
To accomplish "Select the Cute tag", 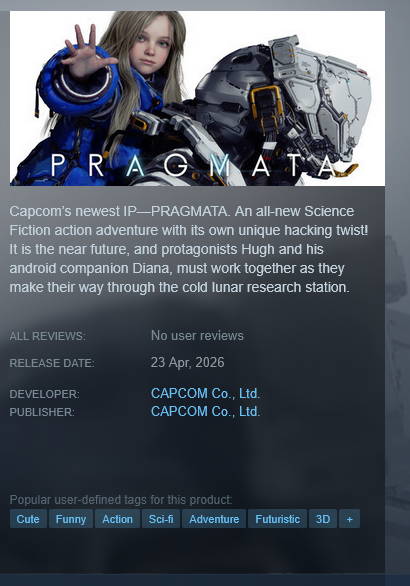I will (x=28, y=519).
